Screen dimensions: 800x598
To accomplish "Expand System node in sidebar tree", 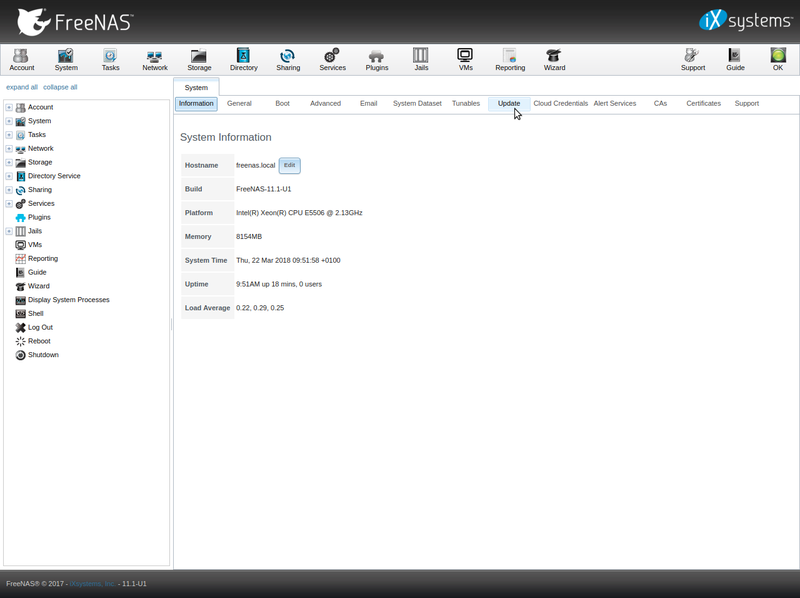I will [9, 121].
